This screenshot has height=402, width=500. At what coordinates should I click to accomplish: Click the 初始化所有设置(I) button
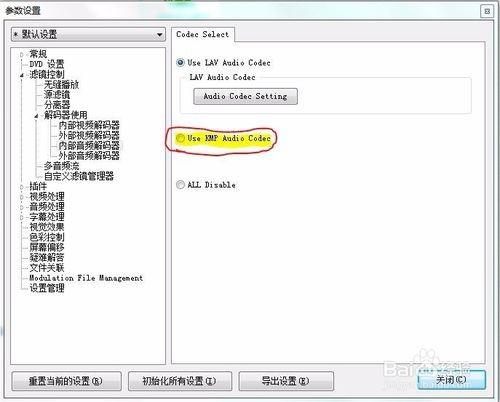coord(180,381)
